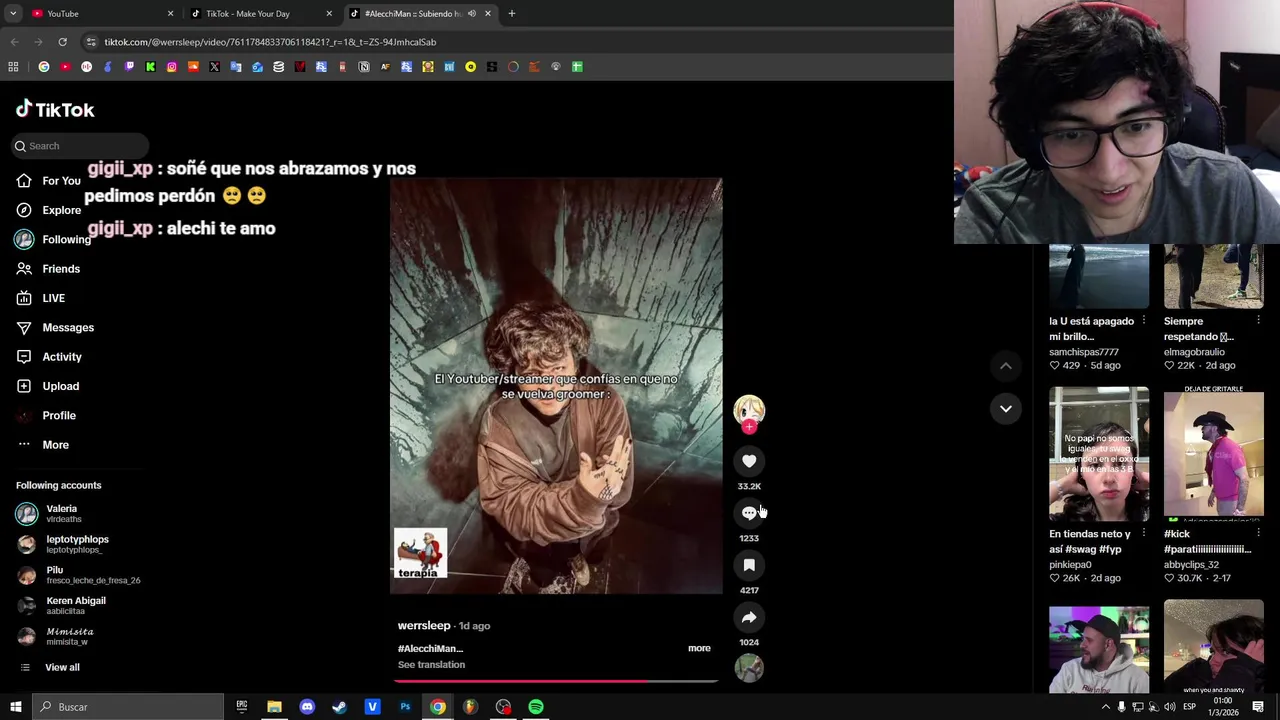Open 'Siempre respetando' recommended video
This screenshot has width=1280, height=720.
[x=1214, y=276]
